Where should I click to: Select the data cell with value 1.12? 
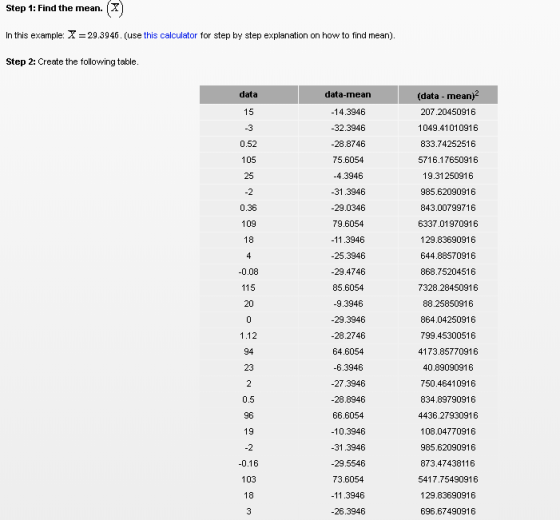[249, 336]
